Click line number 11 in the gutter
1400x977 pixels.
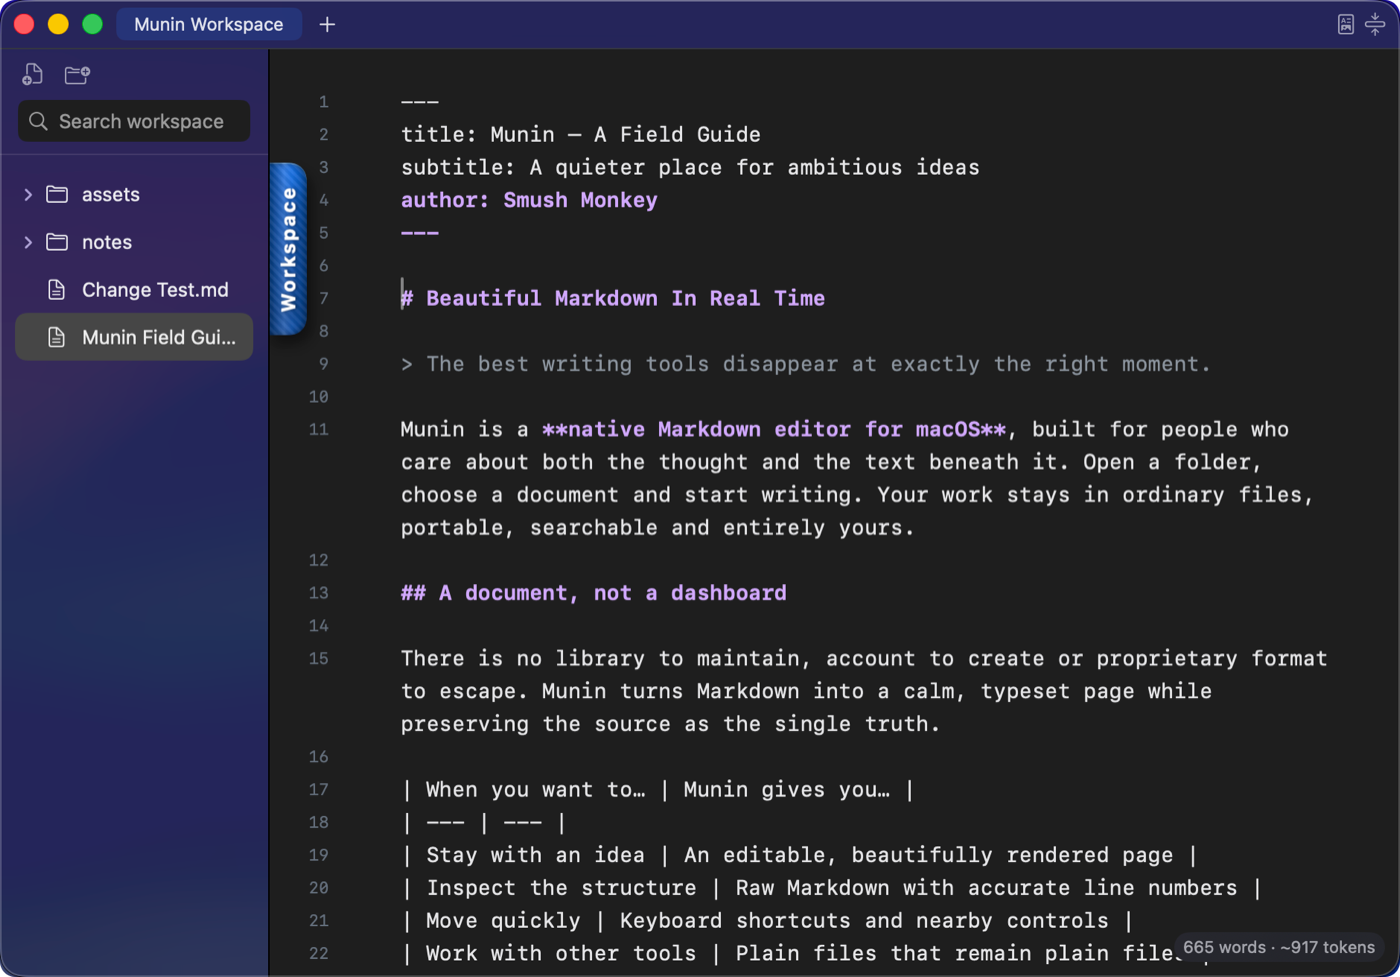pyautogui.click(x=318, y=429)
